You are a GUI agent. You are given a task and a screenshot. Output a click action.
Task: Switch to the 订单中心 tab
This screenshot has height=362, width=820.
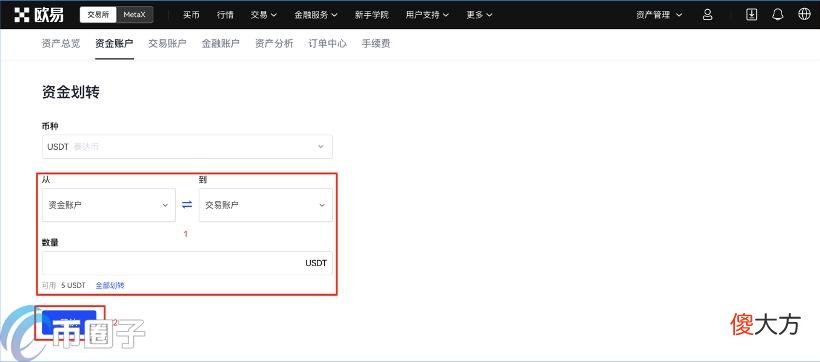click(327, 43)
